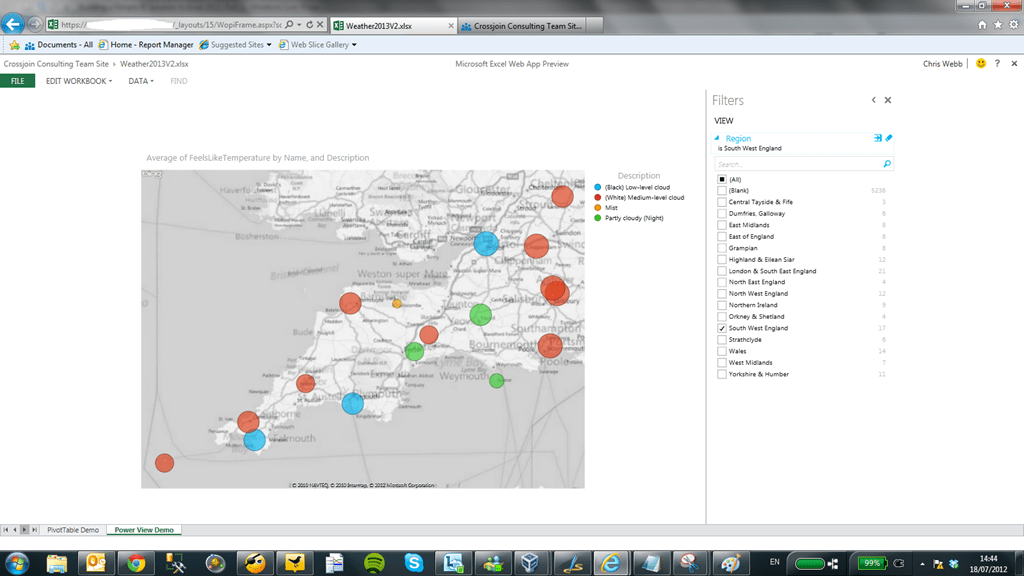Open browser tools gear icon
This screenshot has height=576, width=1024.
point(1014,25)
